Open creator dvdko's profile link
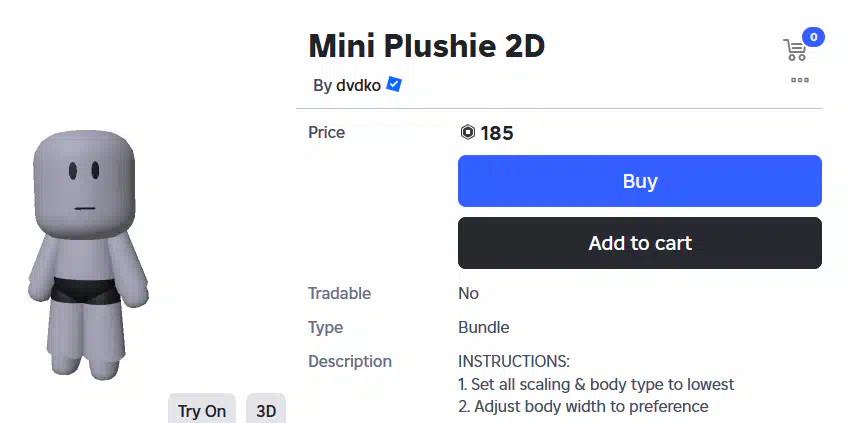This screenshot has height=423, width=849. [x=358, y=86]
